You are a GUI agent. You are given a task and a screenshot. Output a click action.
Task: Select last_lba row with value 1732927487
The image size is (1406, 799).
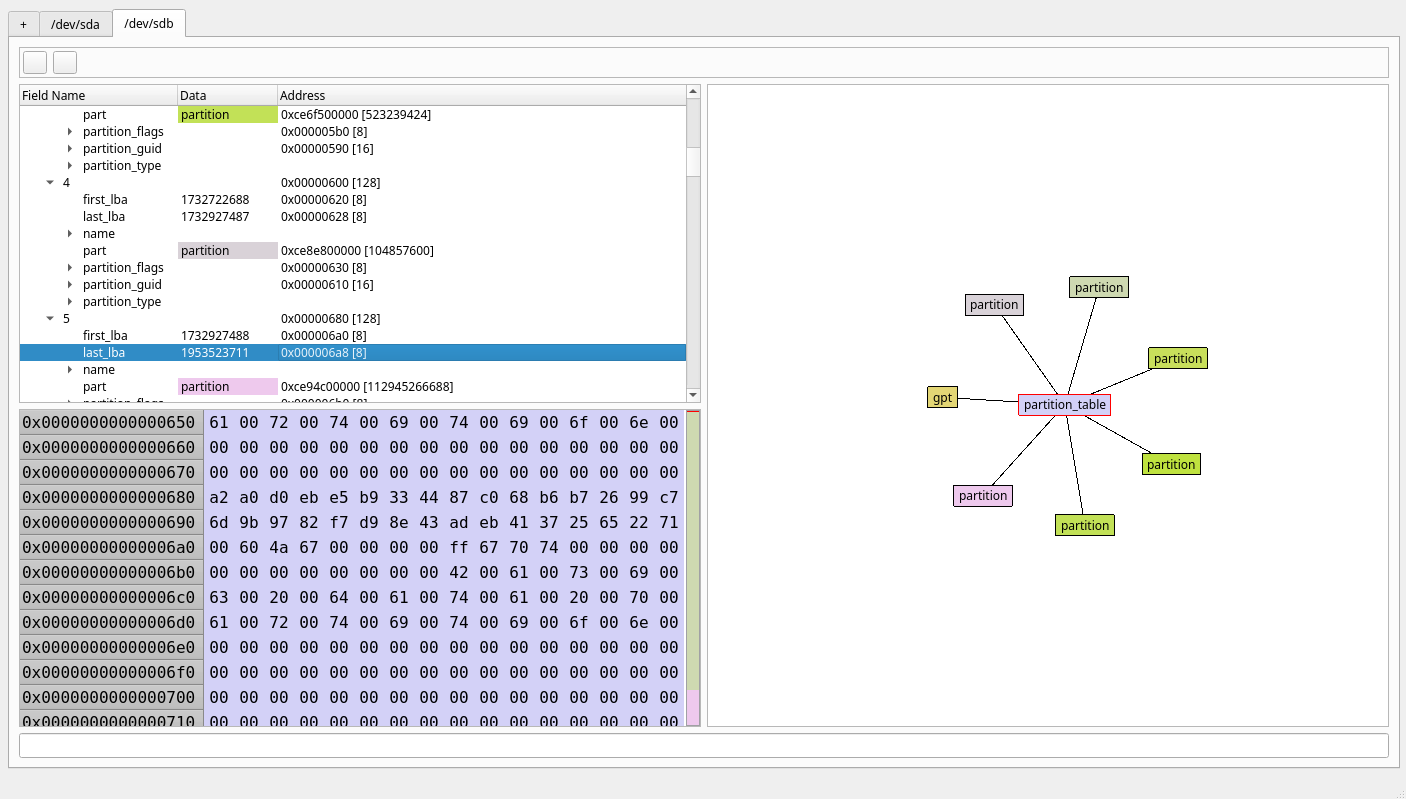(352, 217)
